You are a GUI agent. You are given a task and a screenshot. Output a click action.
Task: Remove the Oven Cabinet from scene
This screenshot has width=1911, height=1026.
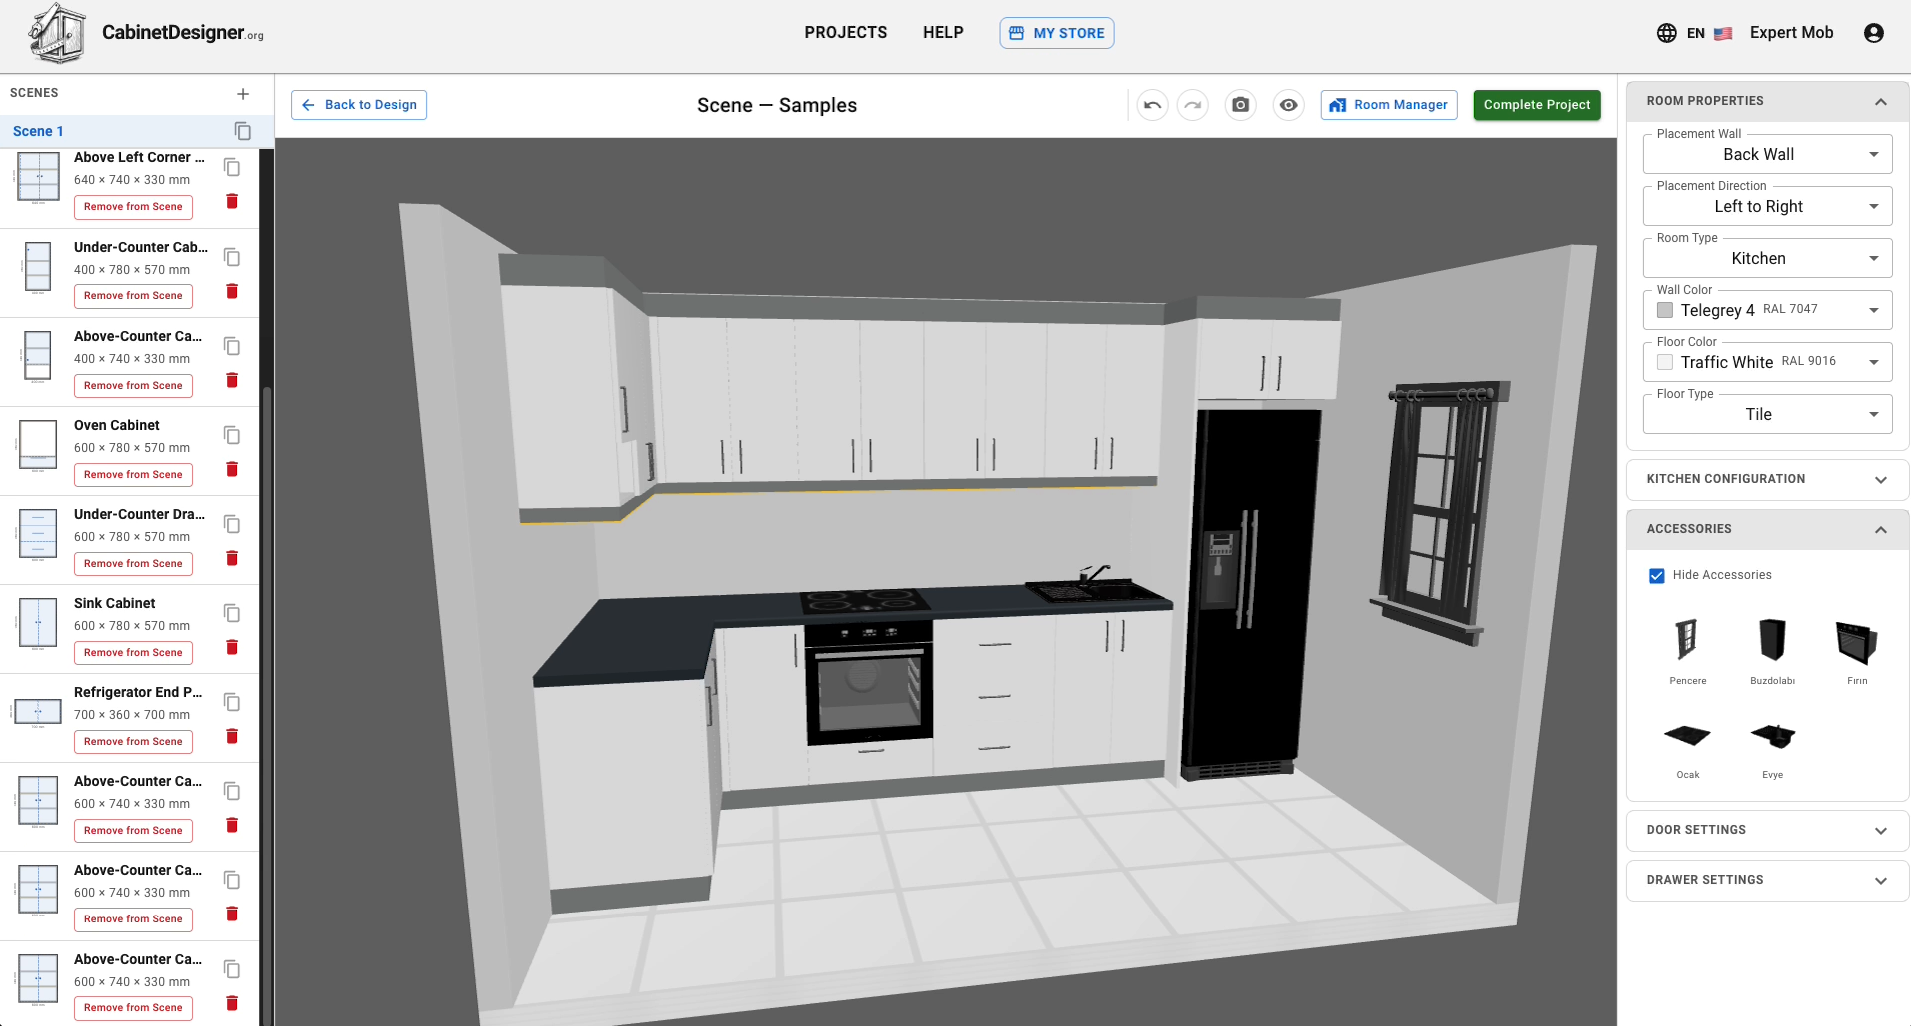click(x=133, y=474)
